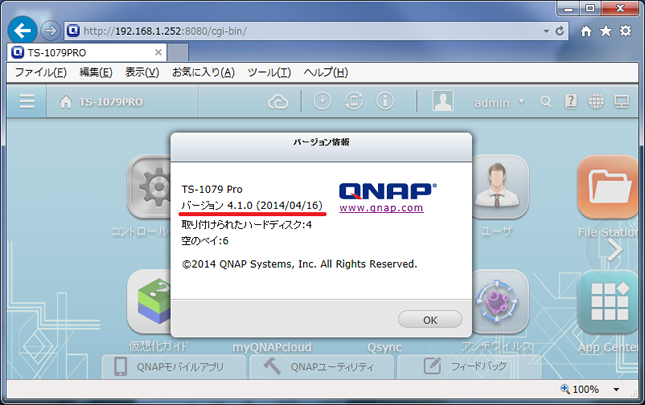Open the QNAPユーティリティ shortcut

pyautogui.click(x=322, y=366)
